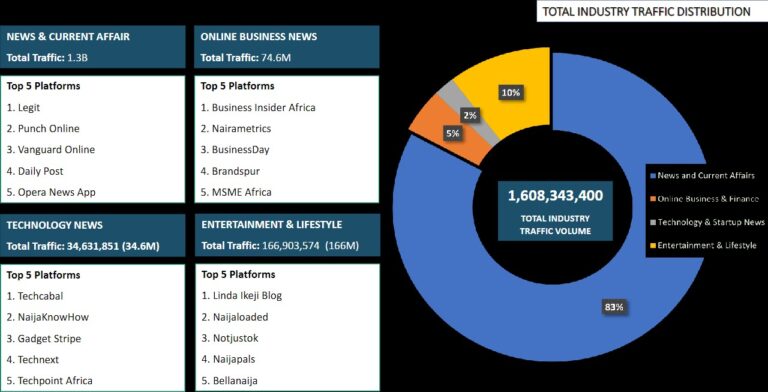Click Top 5 Platforms heading under Online Business News
This screenshot has height=392, width=768.
[238, 86]
